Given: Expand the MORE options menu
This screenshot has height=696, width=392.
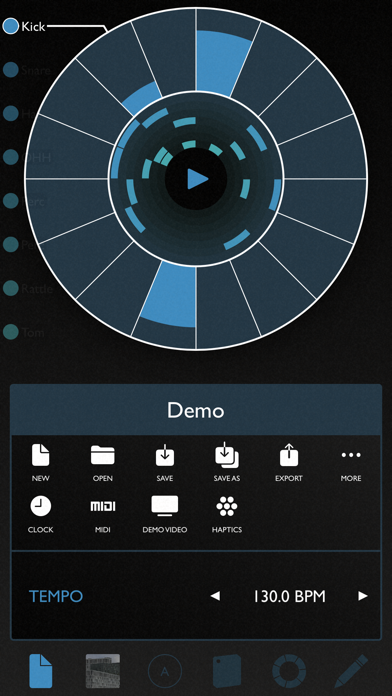Looking at the screenshot, I should 351,455.
